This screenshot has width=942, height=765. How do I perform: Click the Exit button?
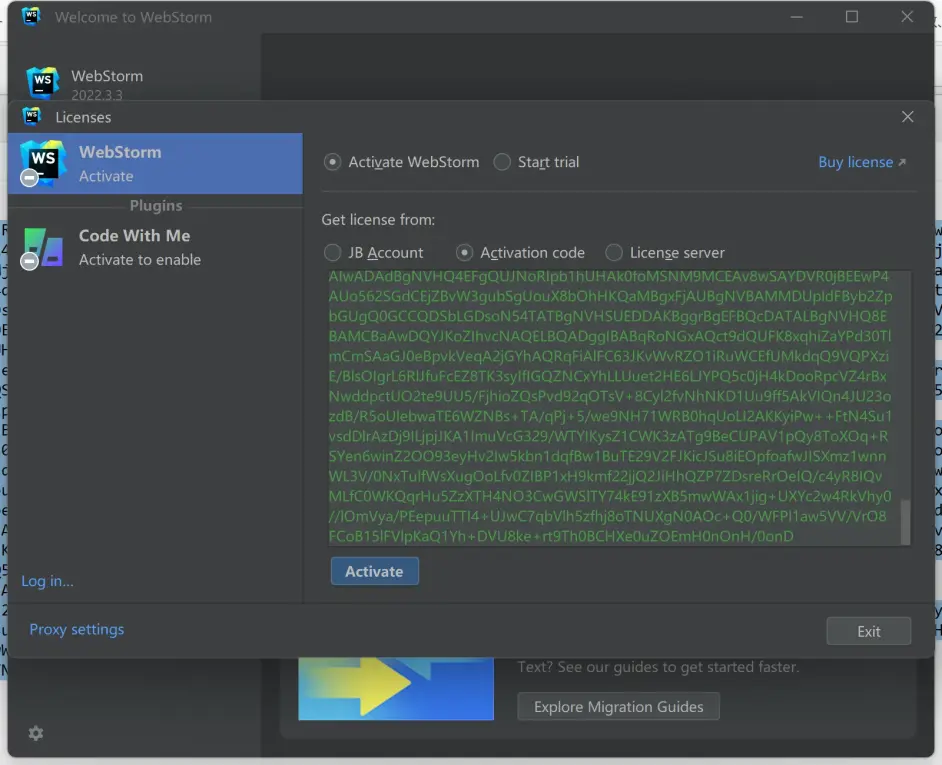868,631
